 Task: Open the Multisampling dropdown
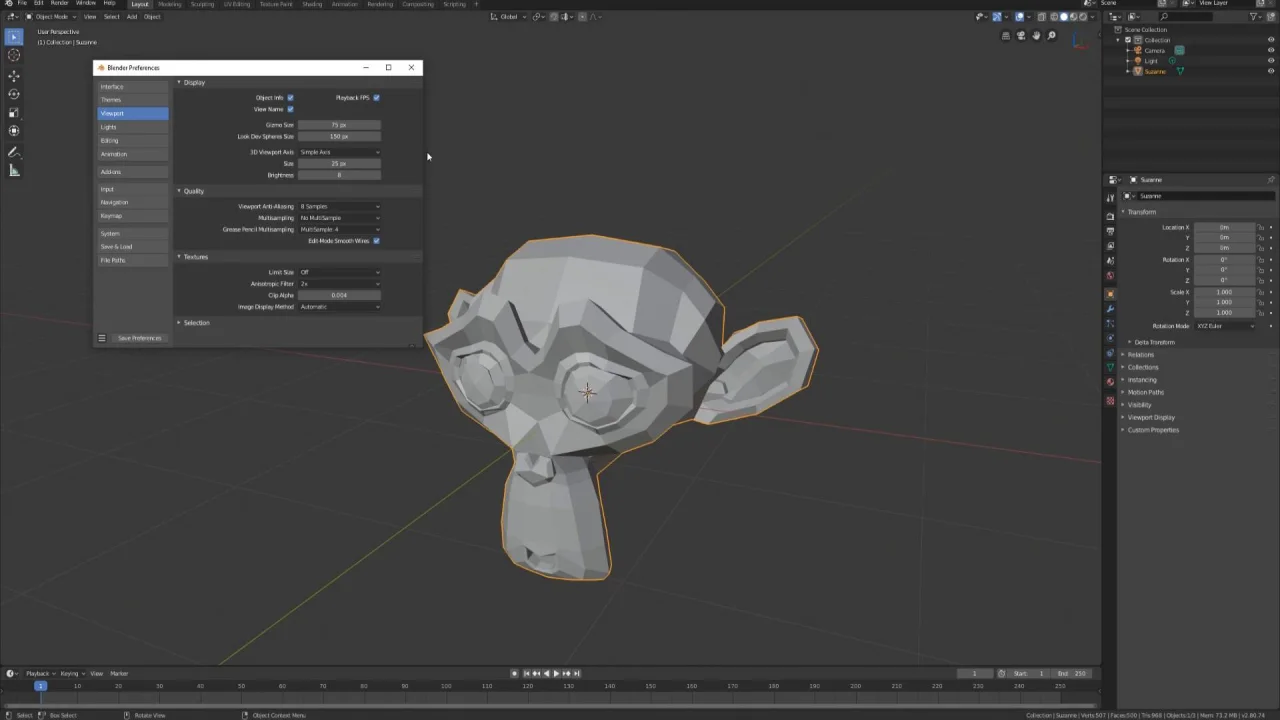pos(339,218)
